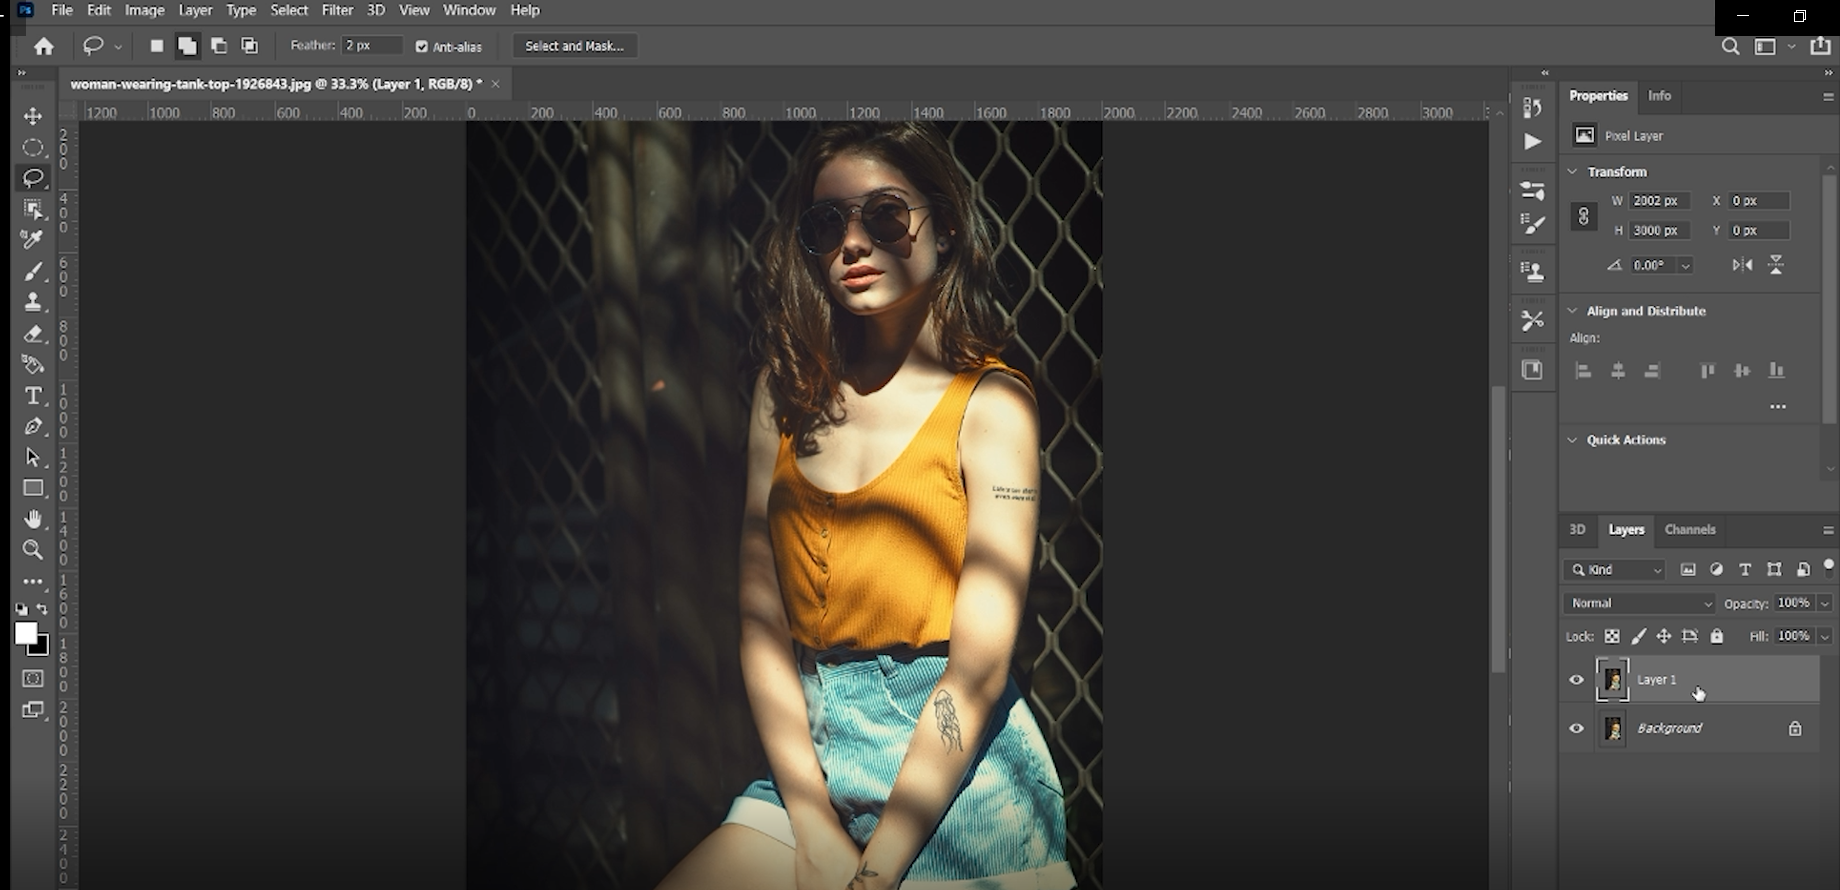Align bottom edges in Properties
Screen dimensions: 1840x890
(x=1776, y=371)
